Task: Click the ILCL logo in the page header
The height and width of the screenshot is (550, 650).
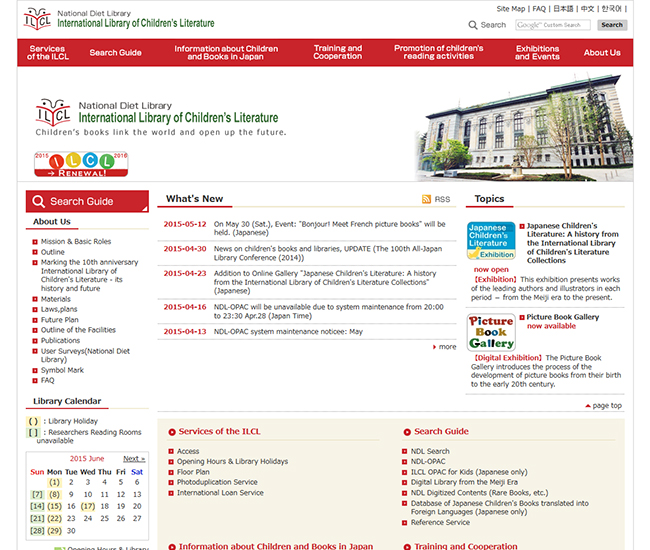Action: click(x=38, y=19)
